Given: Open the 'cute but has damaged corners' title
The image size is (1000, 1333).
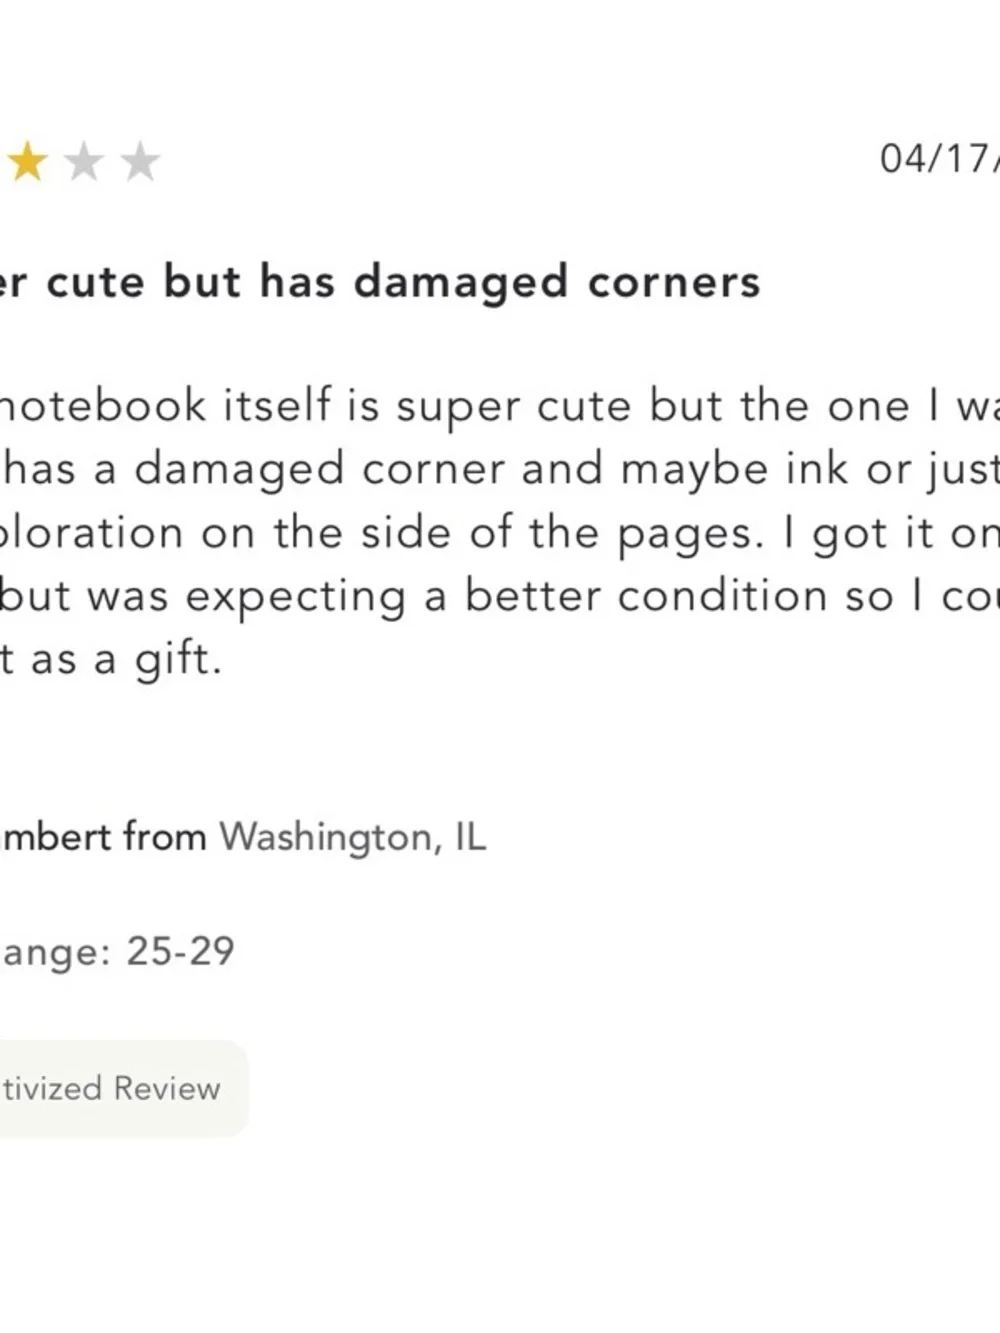Looking at the screenshot, I should point(380,283).
